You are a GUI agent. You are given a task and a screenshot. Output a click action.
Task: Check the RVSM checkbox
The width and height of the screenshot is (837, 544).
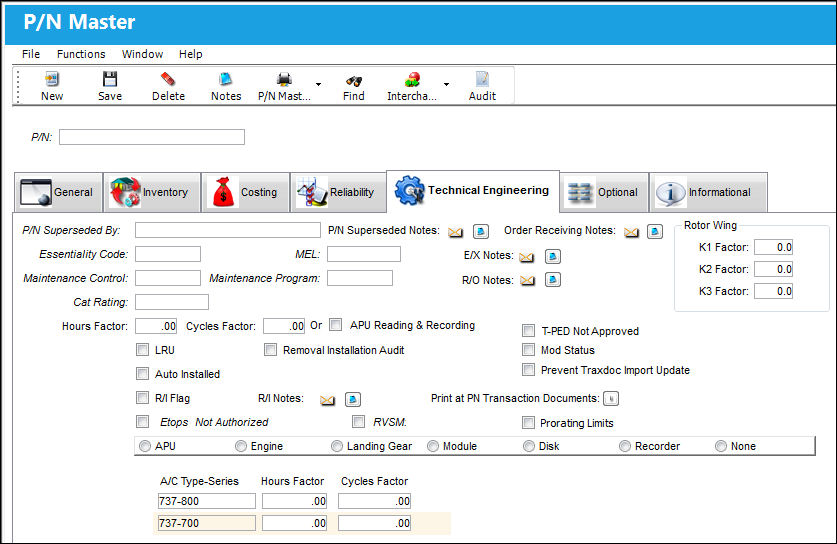[358, 422]
